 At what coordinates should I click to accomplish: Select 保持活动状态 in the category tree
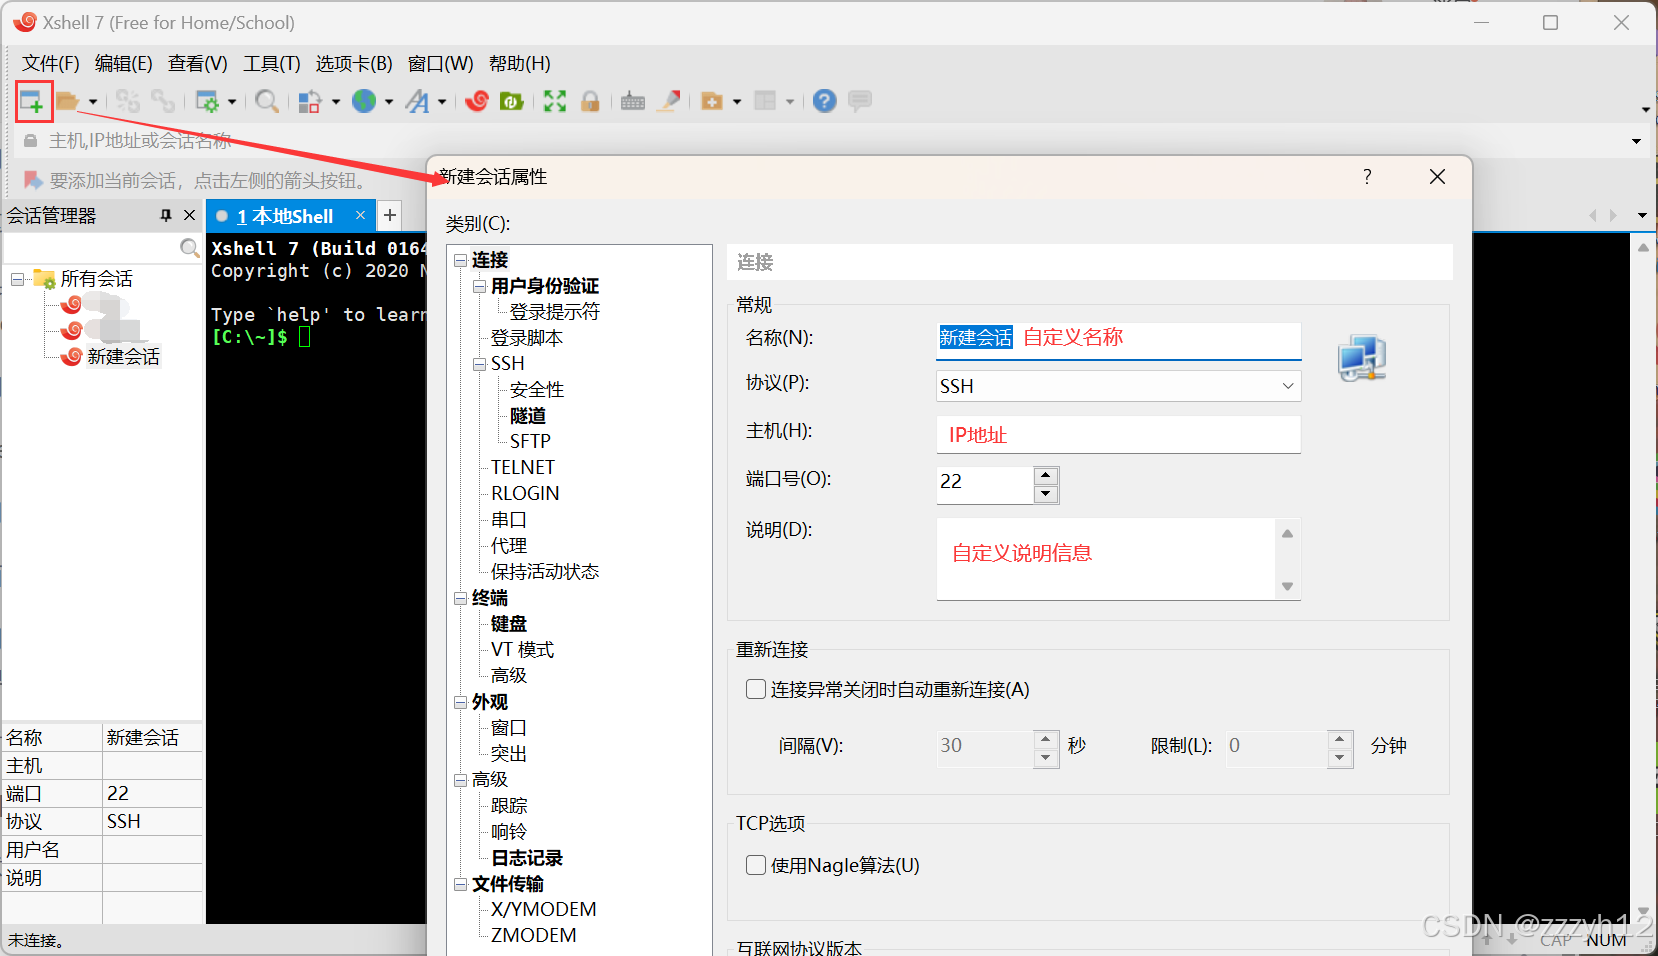(544, 572)
